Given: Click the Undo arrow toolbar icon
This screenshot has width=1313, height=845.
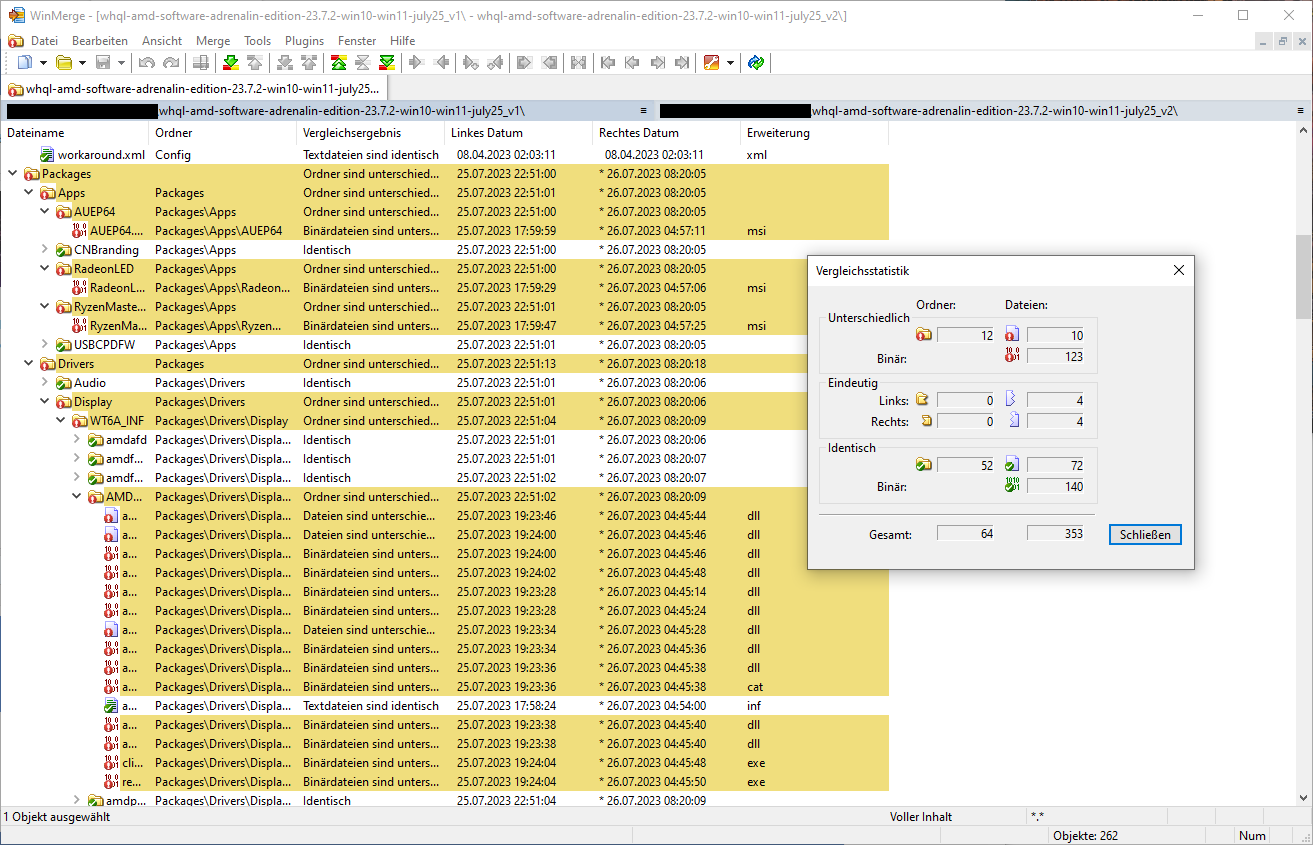Looking at the screenshot, I should (147, 63).
